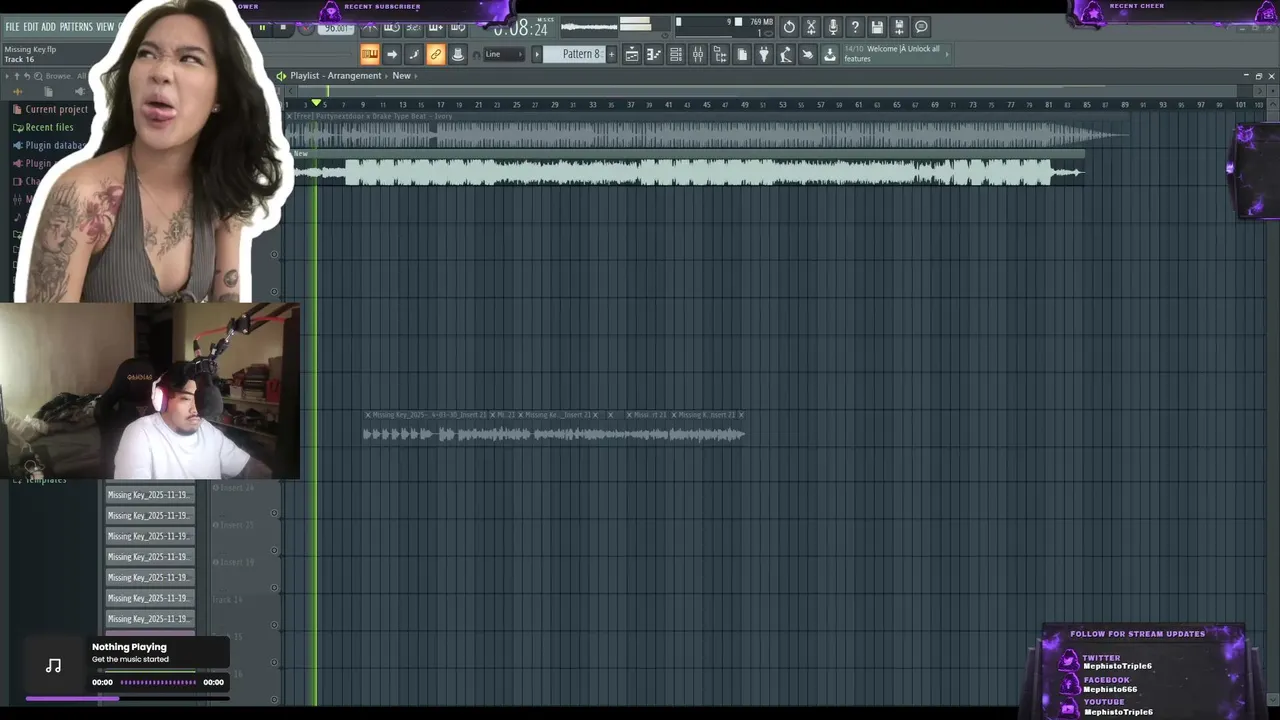This screenshot has width=1280, height=720.
Task: Open the FILE menu
Action: click(13, 27)
